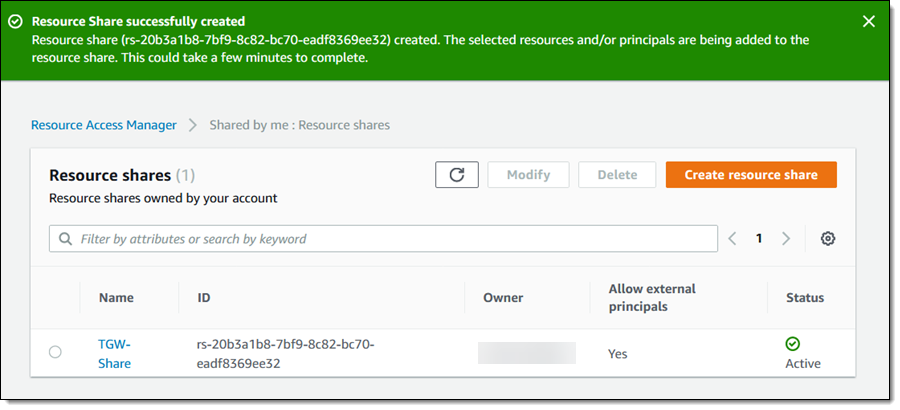Click Create resource share button
Screen dimensions: 900x410
(751, 175)
